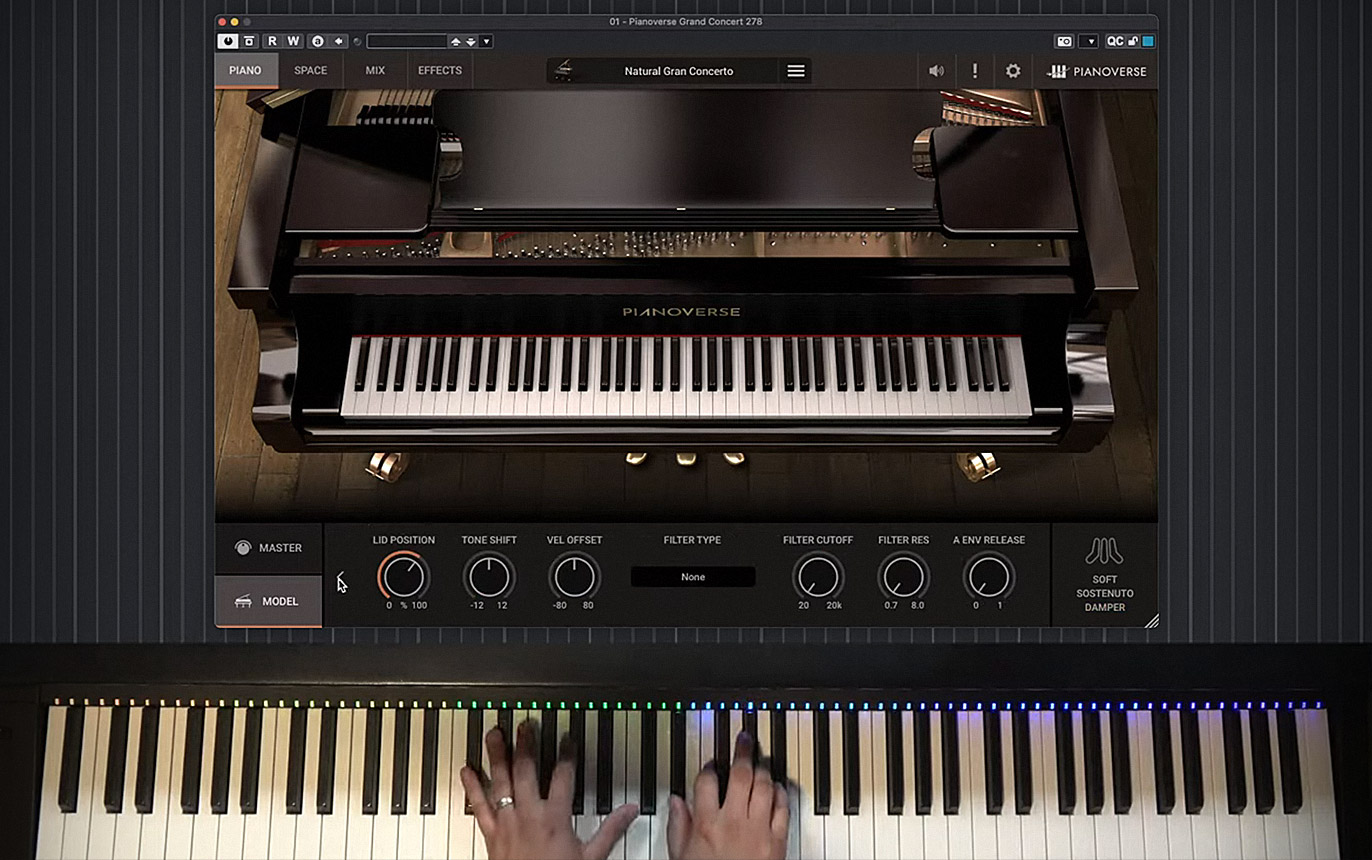Viewport: 1372px width, 860px height.
Task: Toggle the R read automation button
Action: pos(272,41)
